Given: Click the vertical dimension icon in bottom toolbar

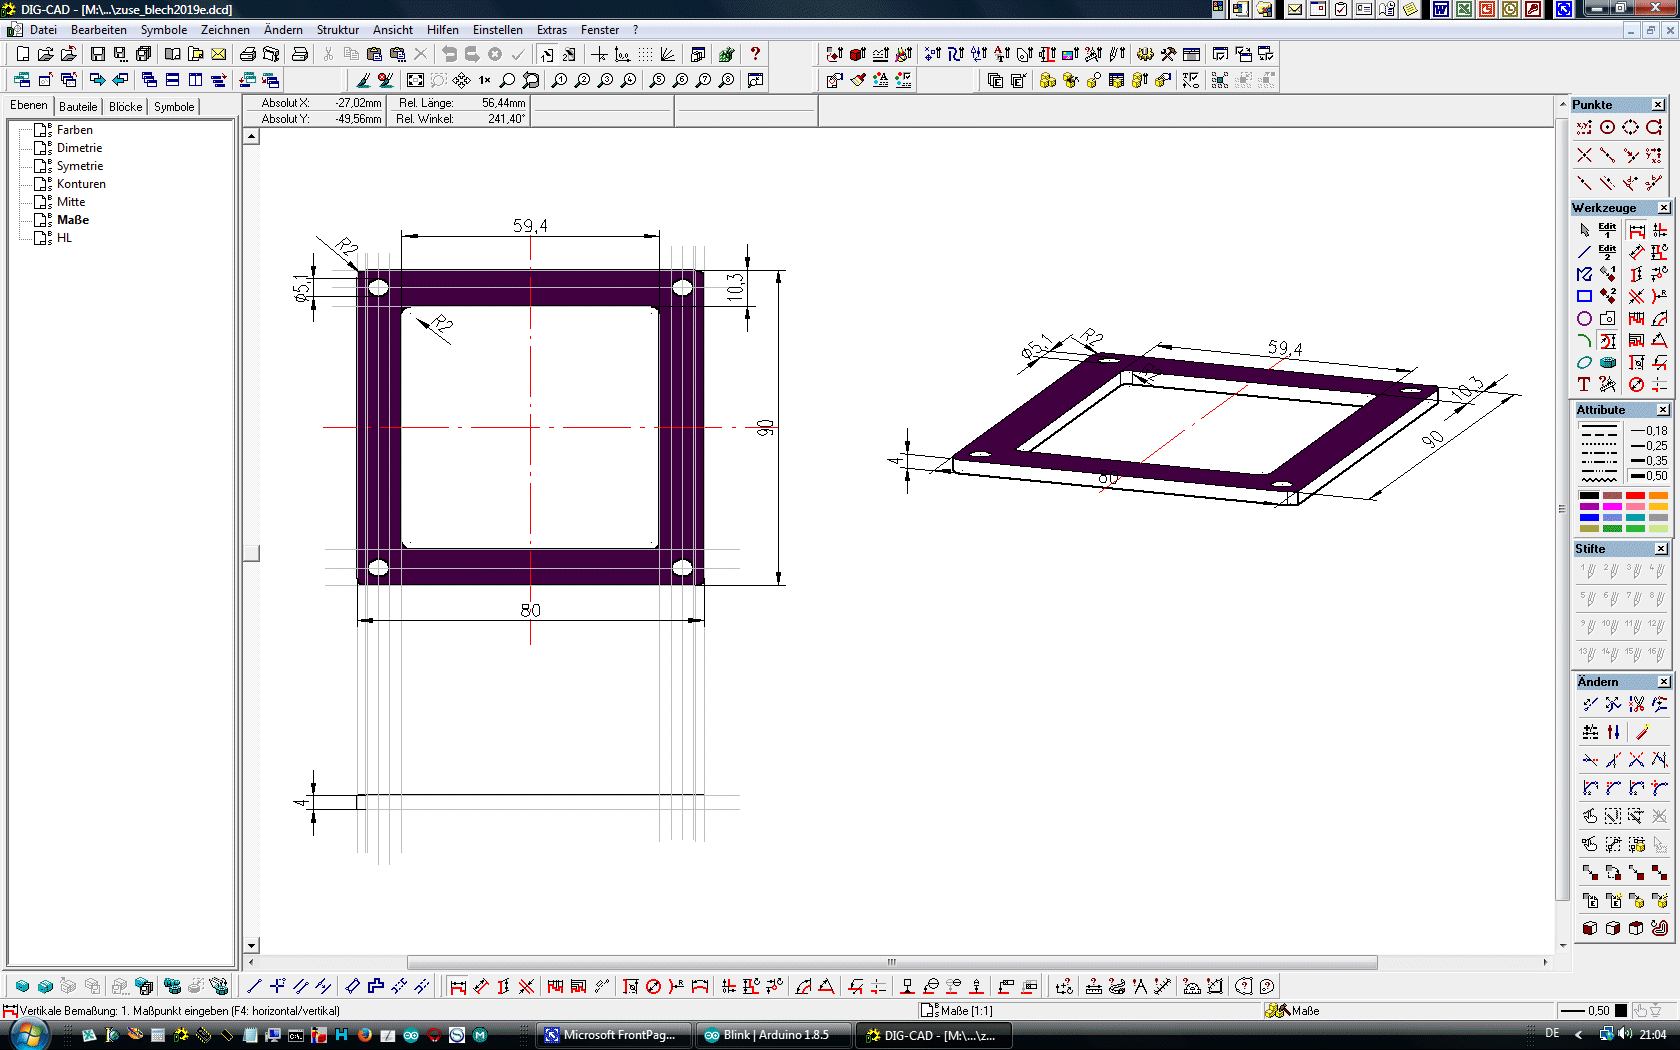Looking at the screenshot, I should pyautogui.click(x=503, y=986).
